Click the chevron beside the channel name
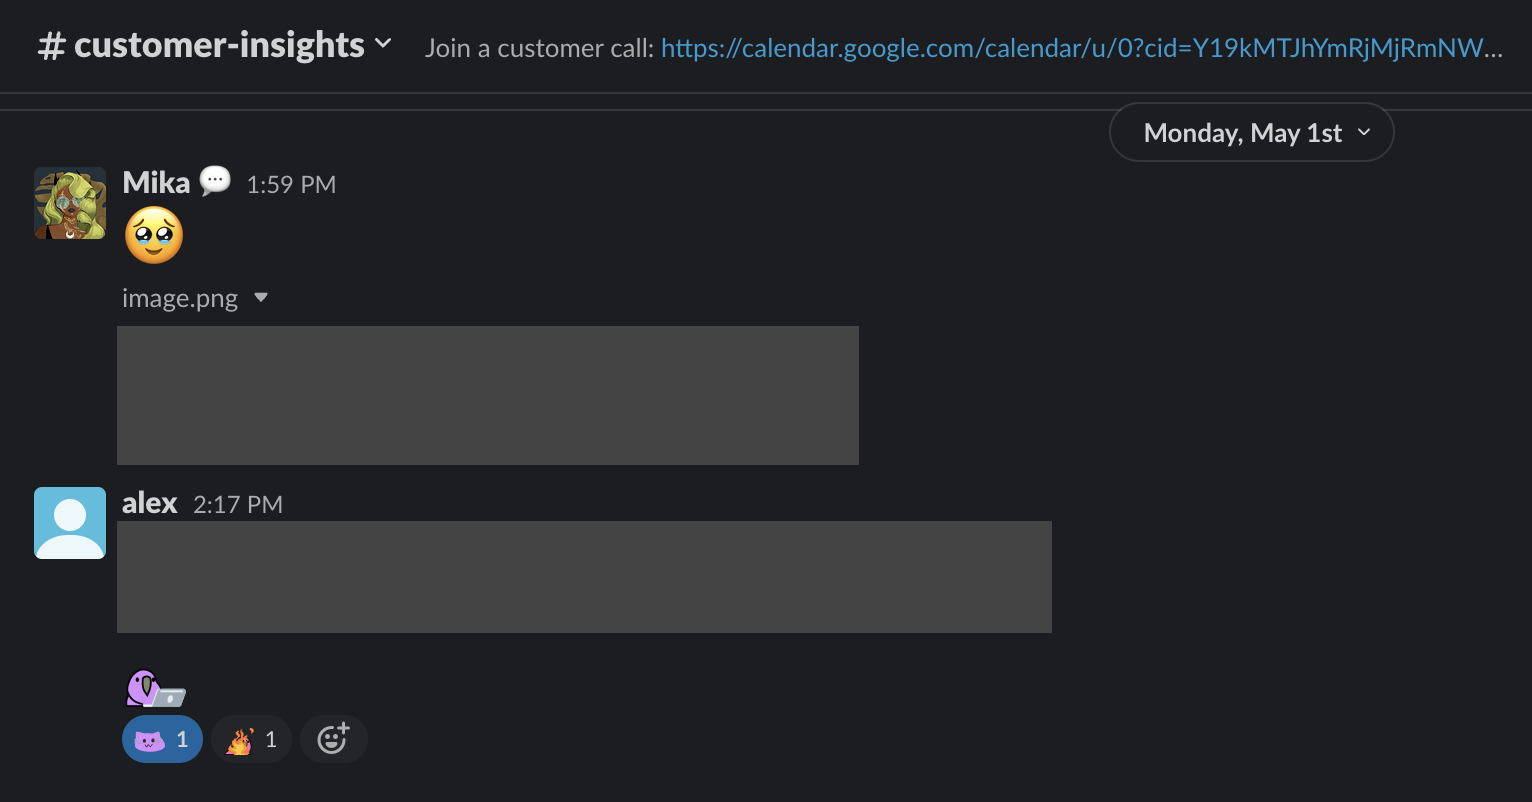Image resolution: width=1532 pixels, height=802 pixels. (x=383, y=44)
